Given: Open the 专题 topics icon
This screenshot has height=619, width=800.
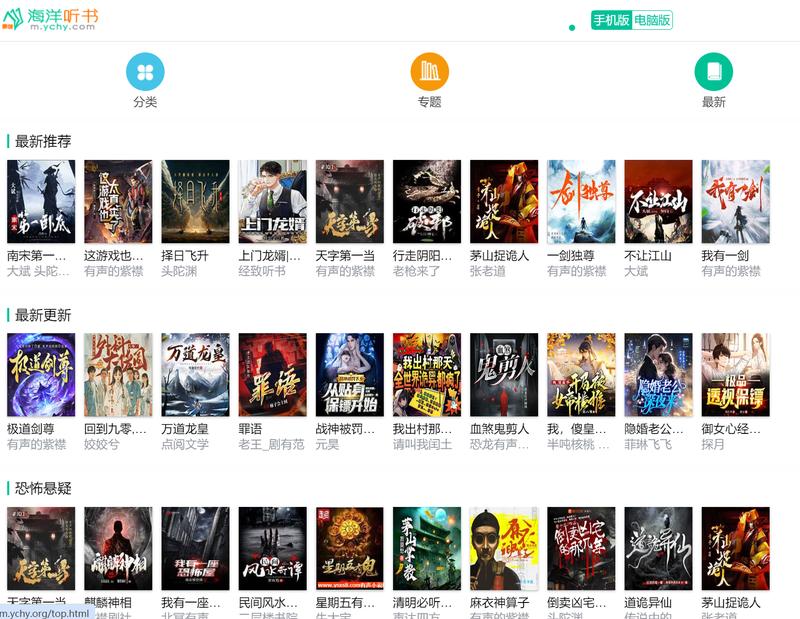Looking at the screenshot, I should (430, 71).
